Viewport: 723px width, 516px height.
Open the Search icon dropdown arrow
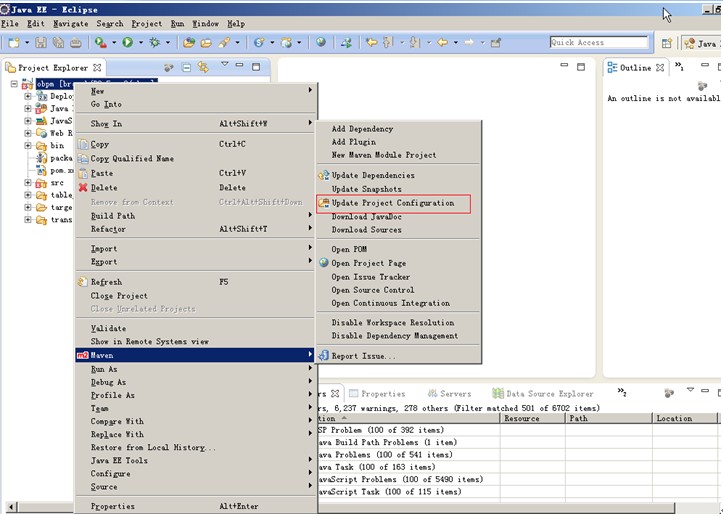(x=237, y=42)
